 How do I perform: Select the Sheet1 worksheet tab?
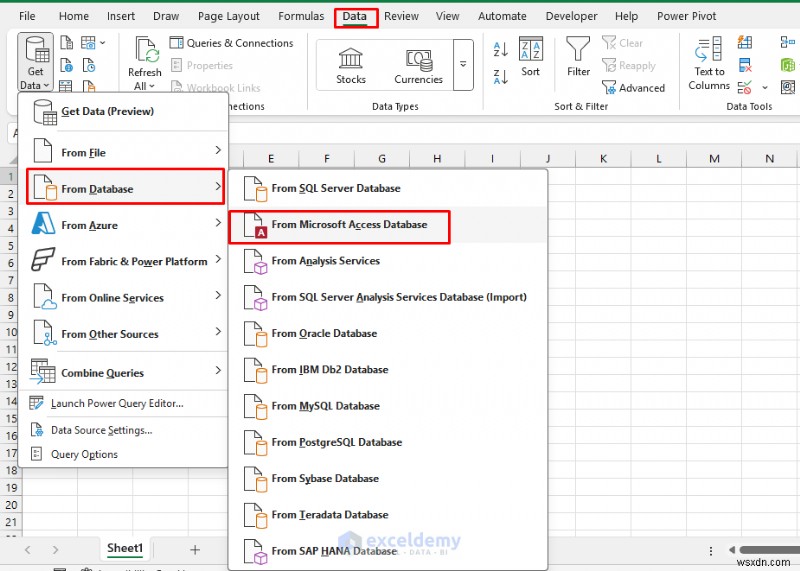(125, 549)
